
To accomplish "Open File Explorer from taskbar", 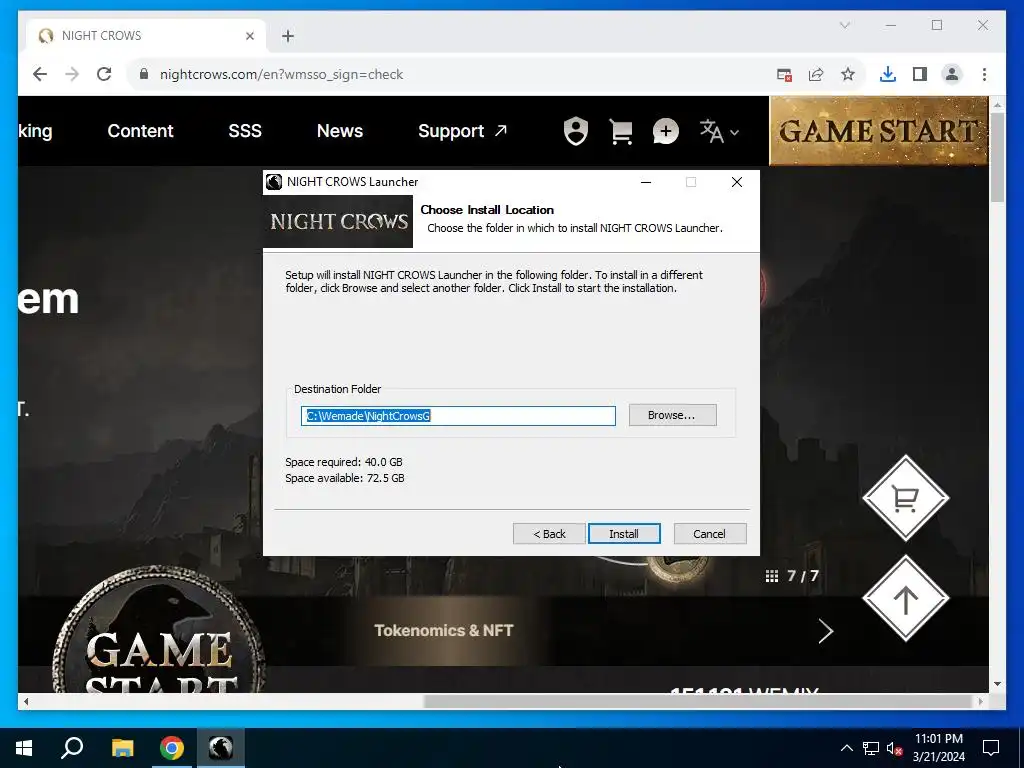I will pos(122,748).
